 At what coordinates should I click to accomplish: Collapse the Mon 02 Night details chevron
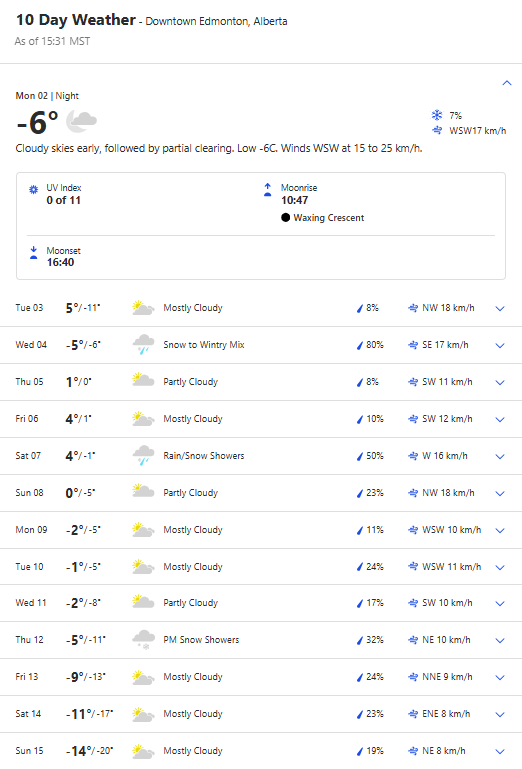tap(507, 83)
